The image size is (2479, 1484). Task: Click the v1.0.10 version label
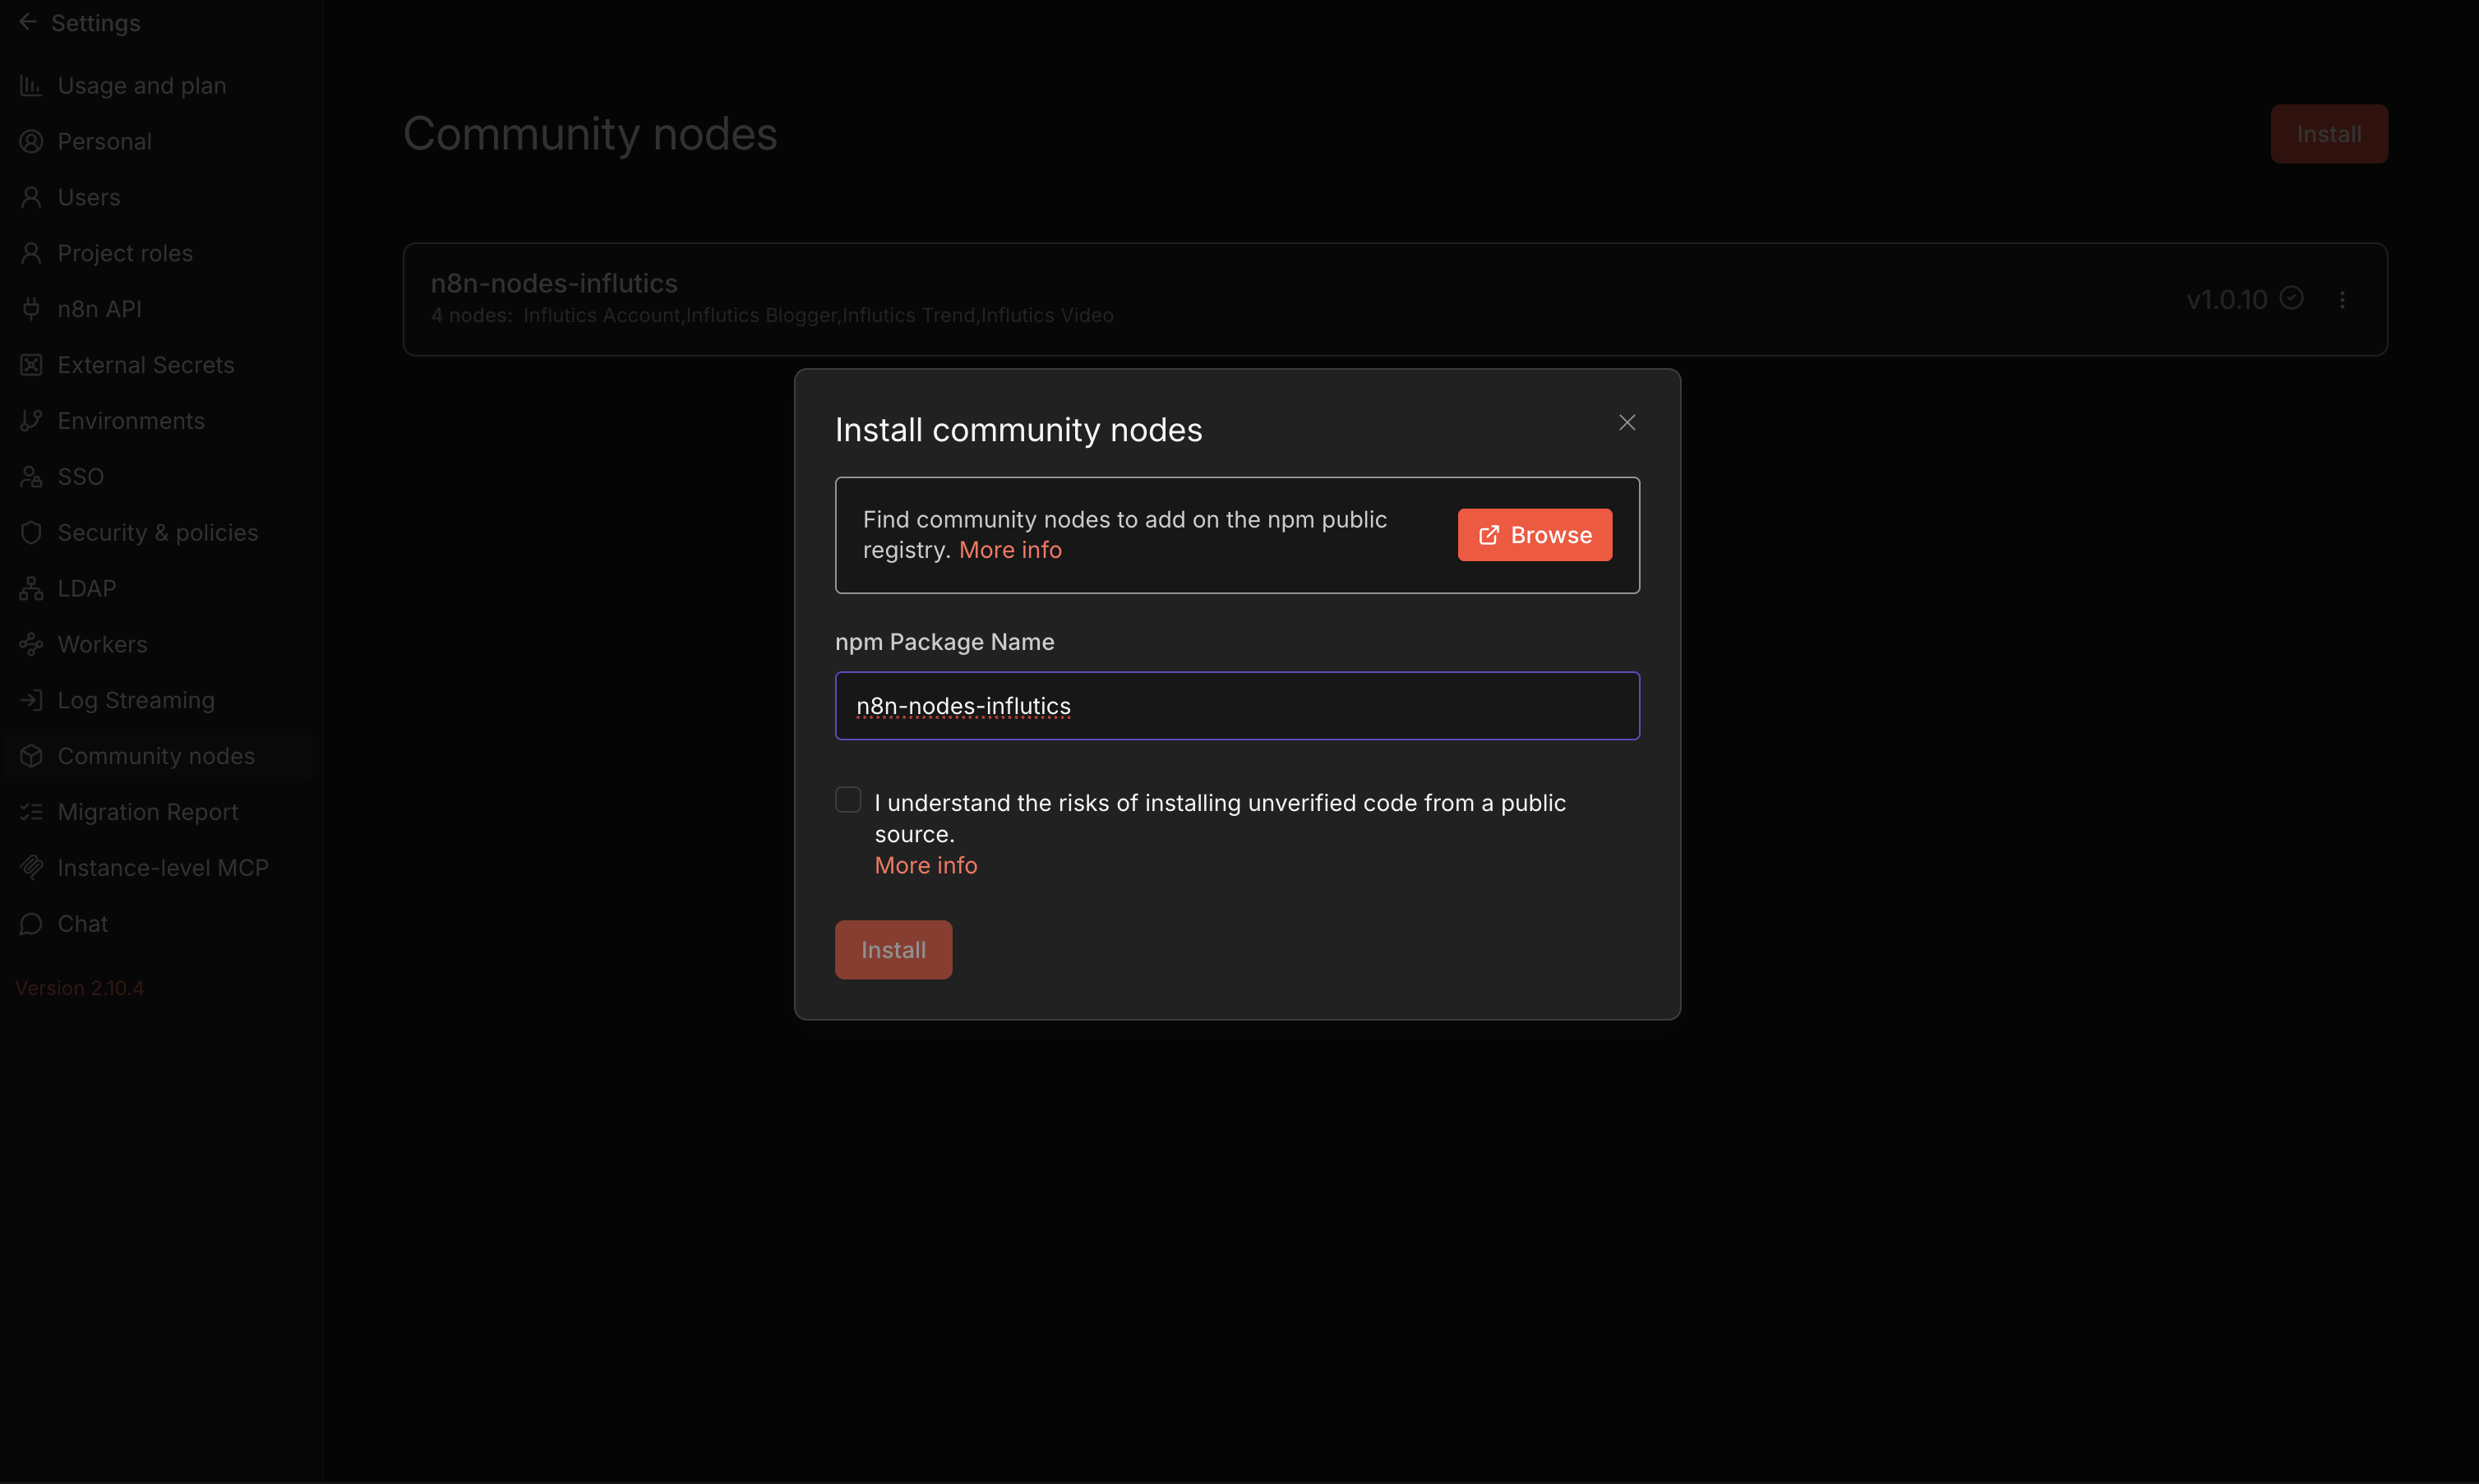click(2226, 300)
